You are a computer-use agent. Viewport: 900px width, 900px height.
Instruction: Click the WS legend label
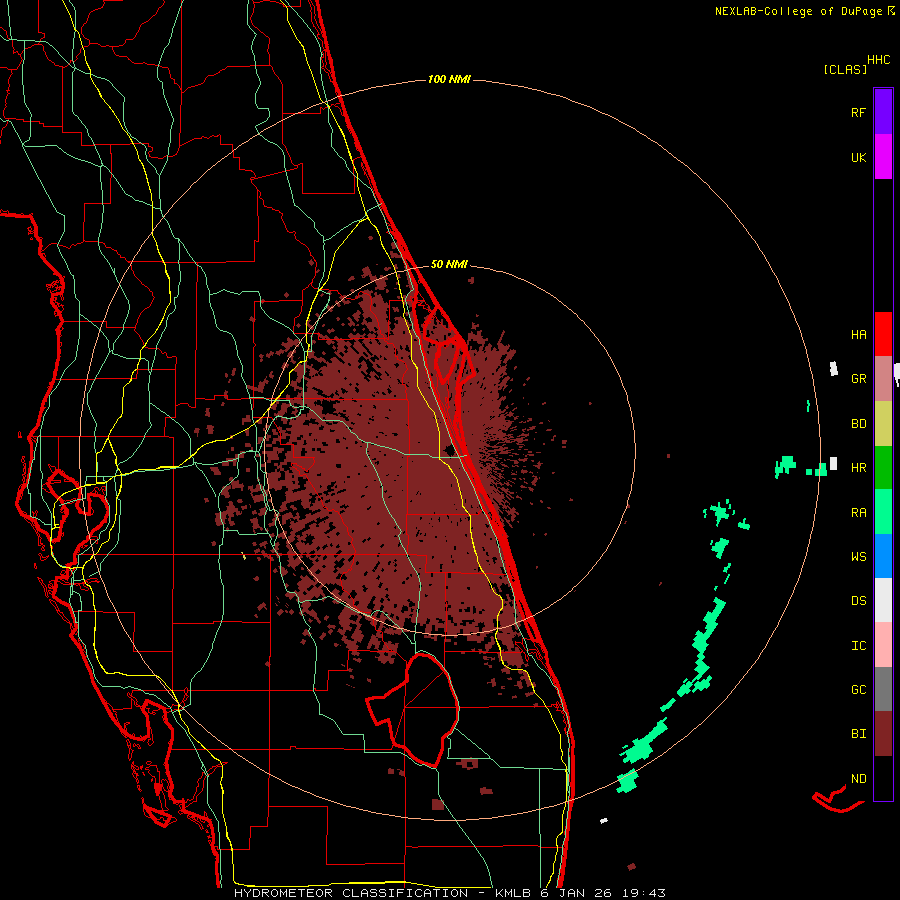[x=858, y=556]
